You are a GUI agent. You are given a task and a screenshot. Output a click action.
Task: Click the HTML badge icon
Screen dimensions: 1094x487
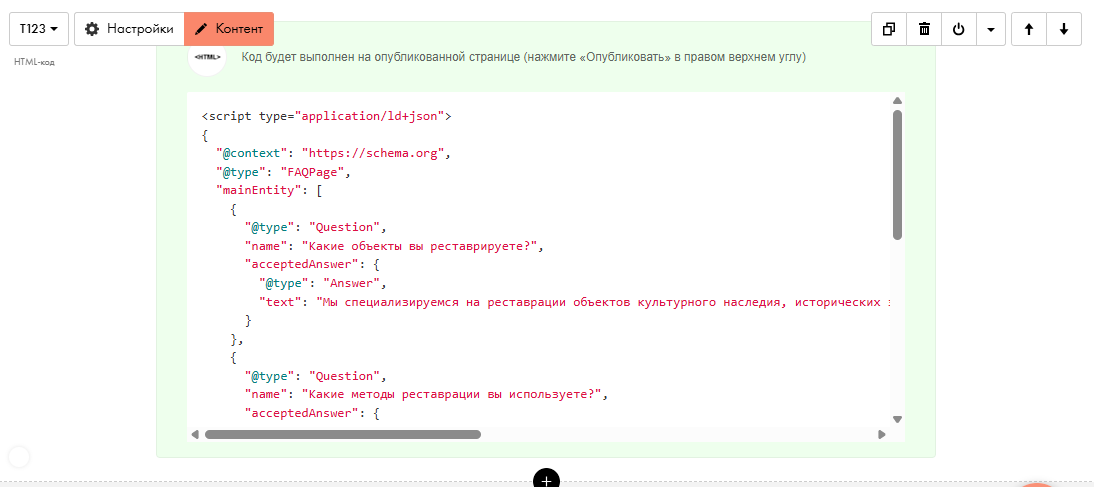(207, 57)
